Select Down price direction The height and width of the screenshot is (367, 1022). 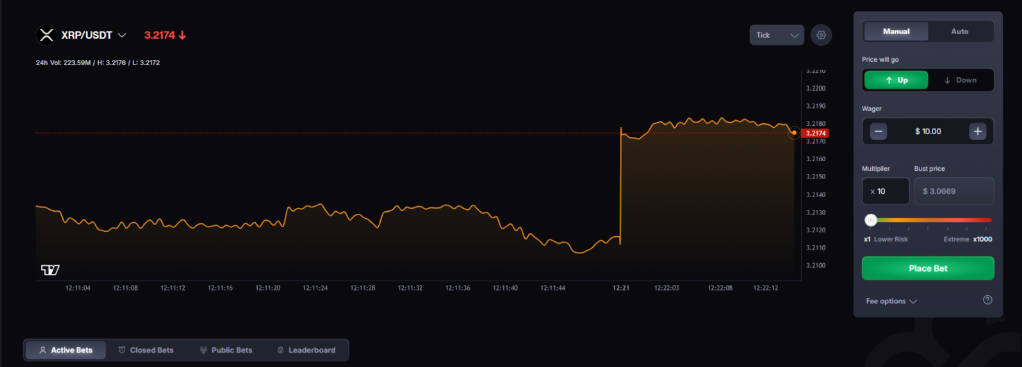coord(960,80)
